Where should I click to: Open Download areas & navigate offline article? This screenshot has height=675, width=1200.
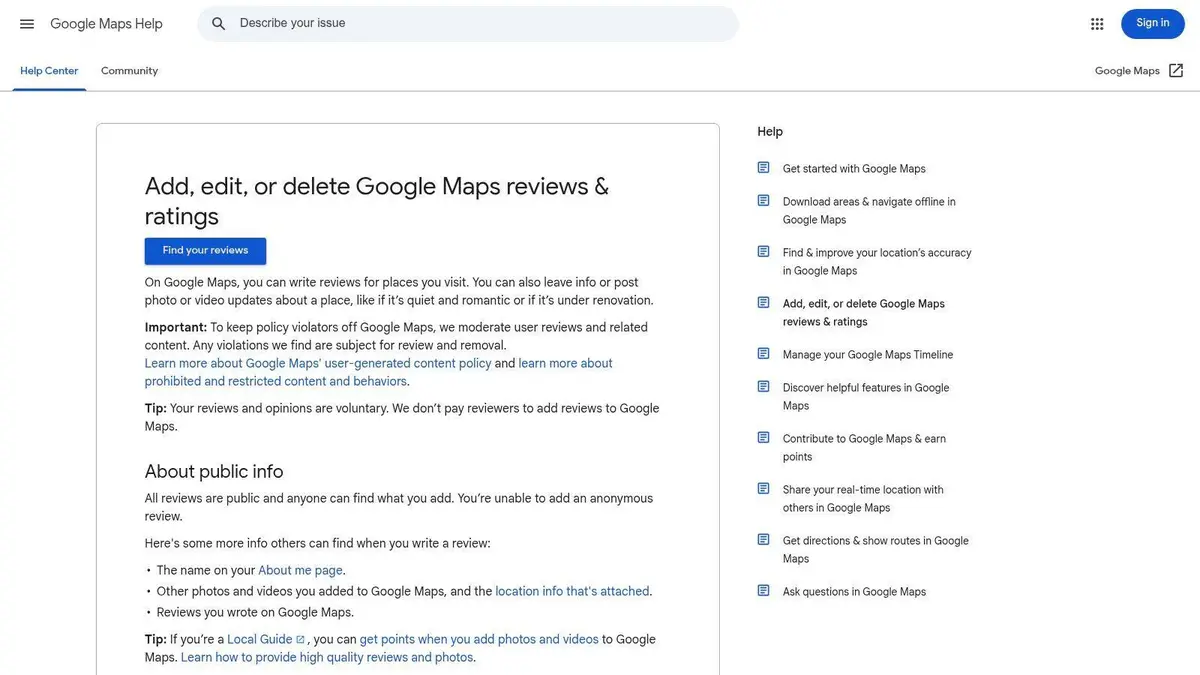[x=869, y=211]
